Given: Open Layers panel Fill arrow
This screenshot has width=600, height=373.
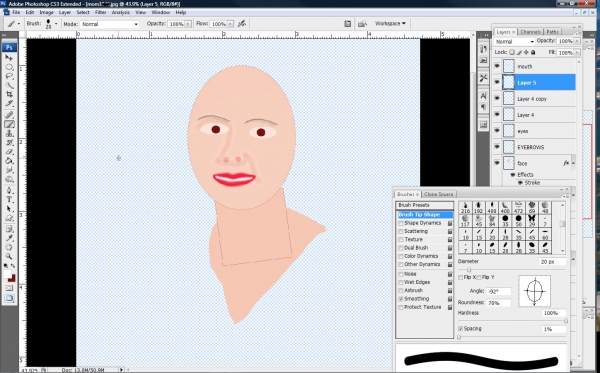Looking at the screenshot, I should pos(577,52).
